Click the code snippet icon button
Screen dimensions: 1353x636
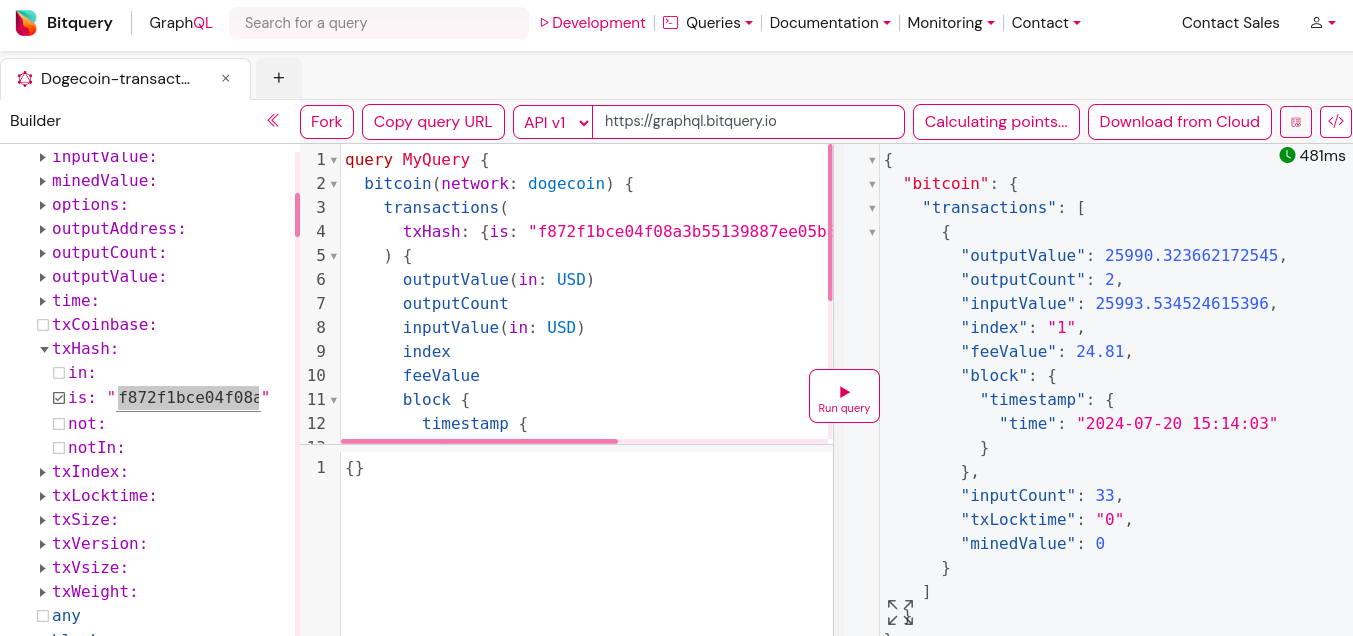1335,122
